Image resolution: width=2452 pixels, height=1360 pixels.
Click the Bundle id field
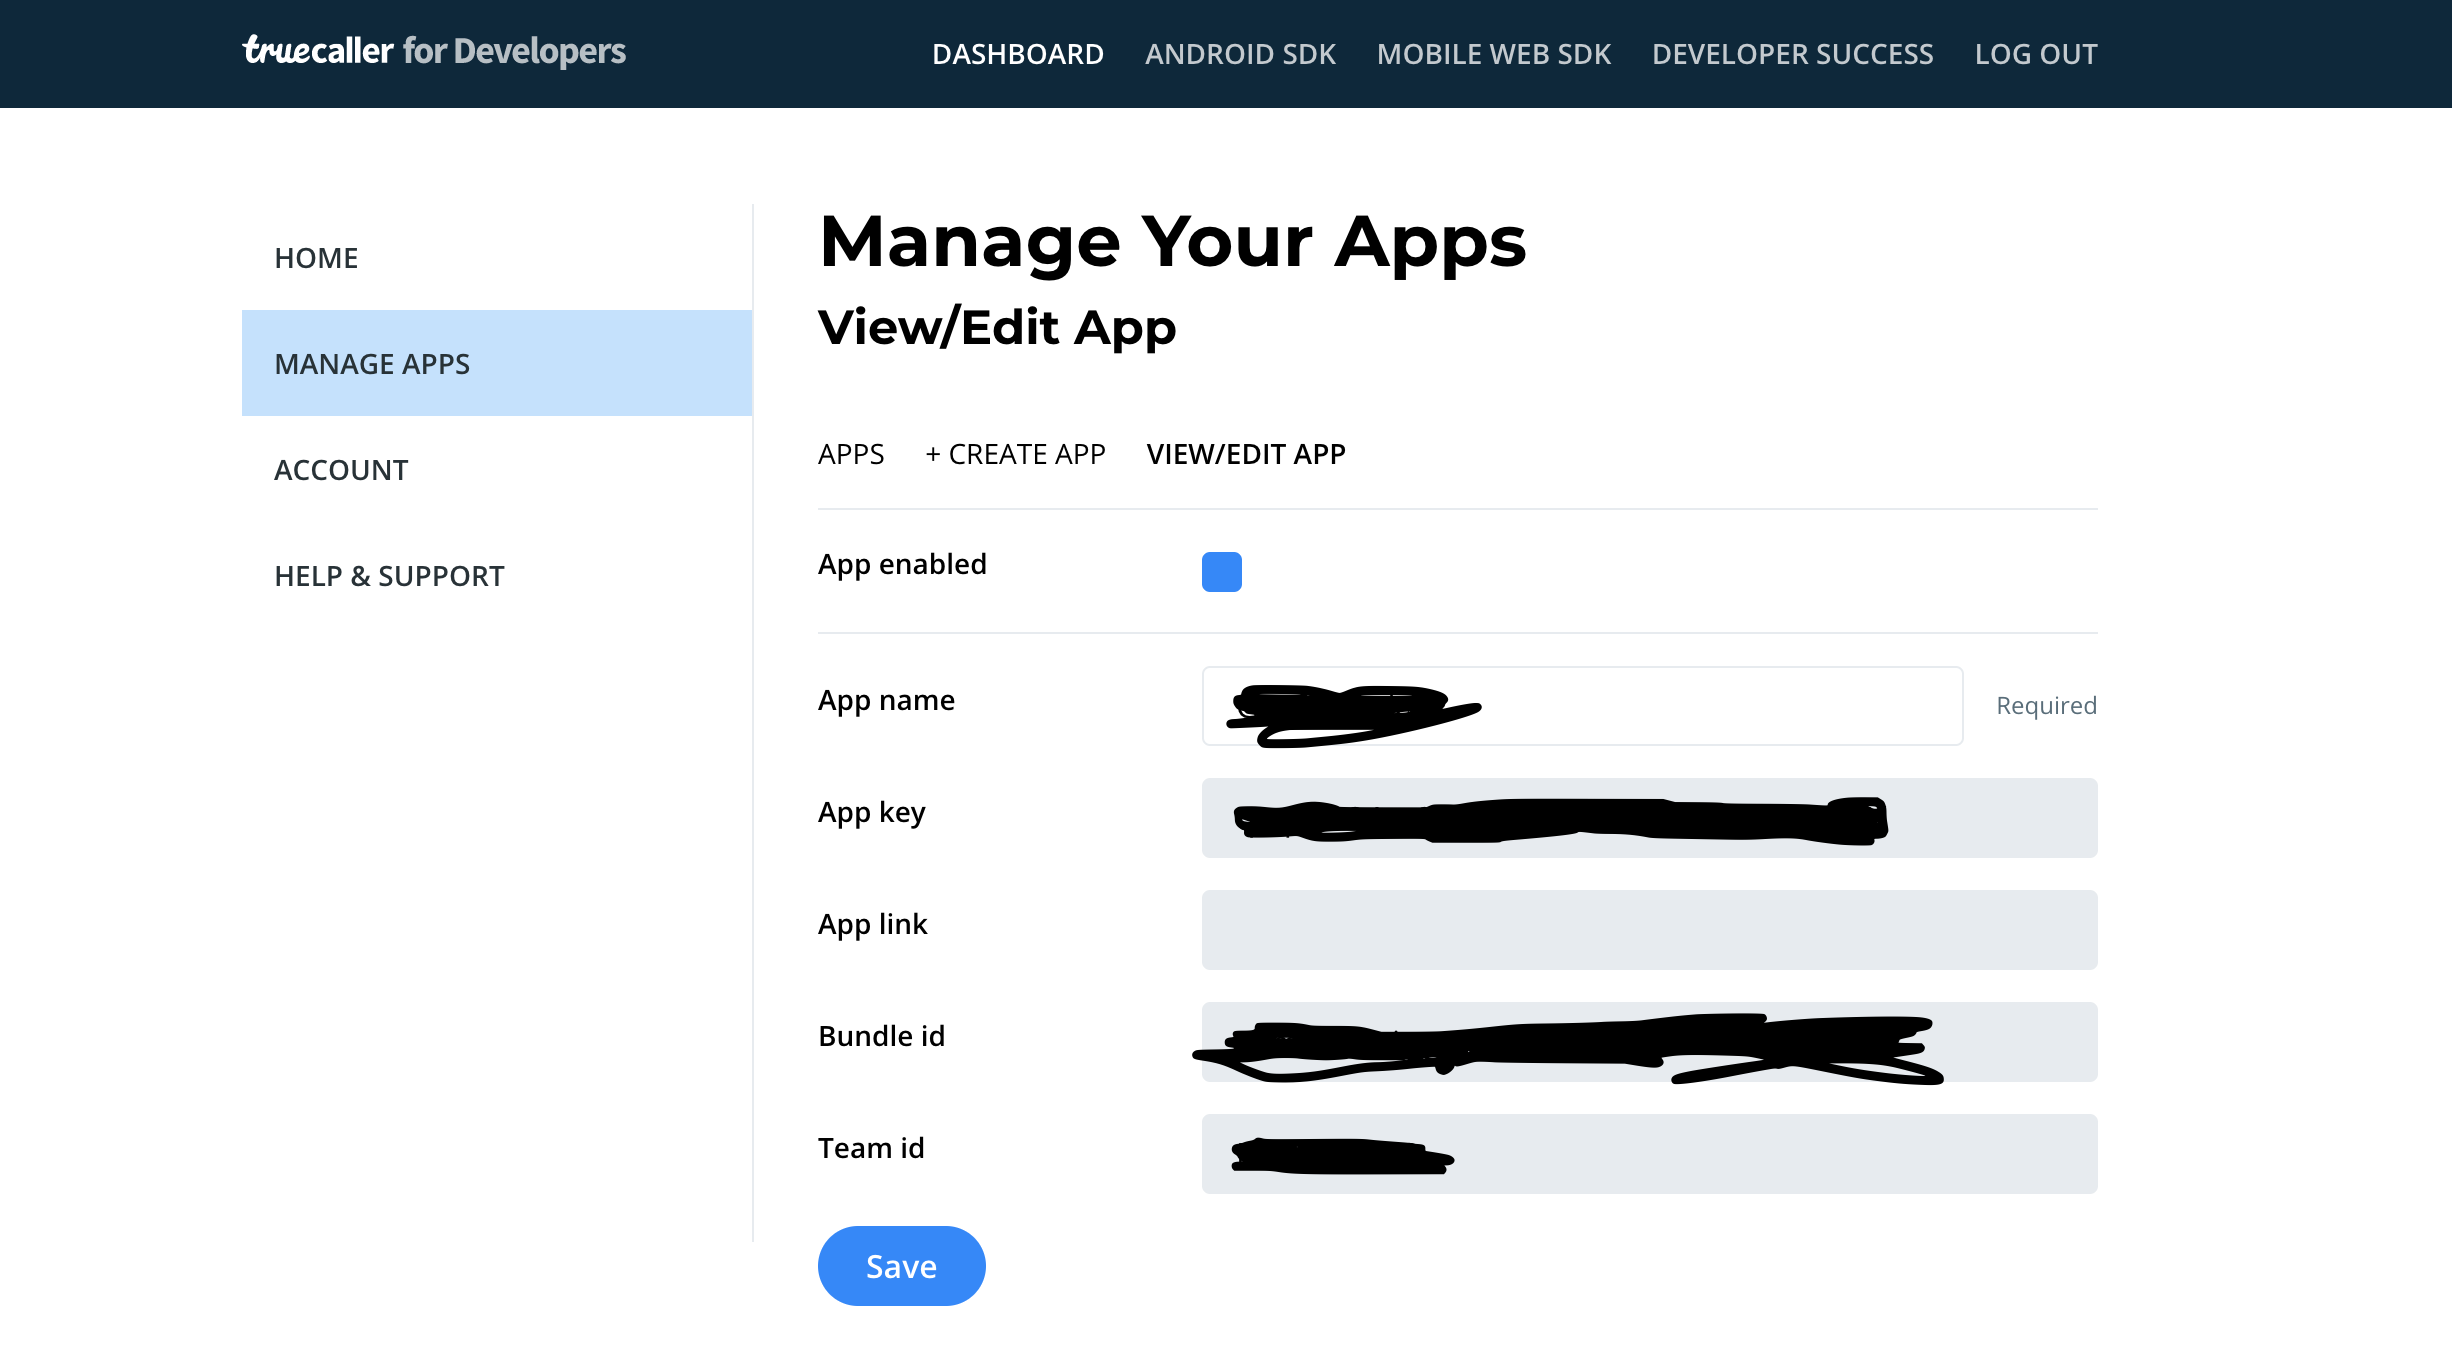(x=1649, y=1041)
